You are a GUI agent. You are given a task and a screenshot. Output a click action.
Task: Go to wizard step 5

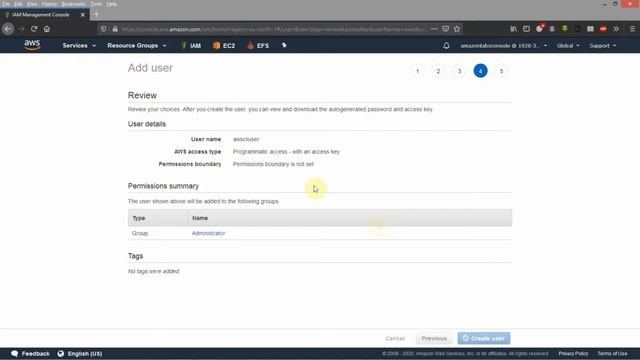pos(502,71)
